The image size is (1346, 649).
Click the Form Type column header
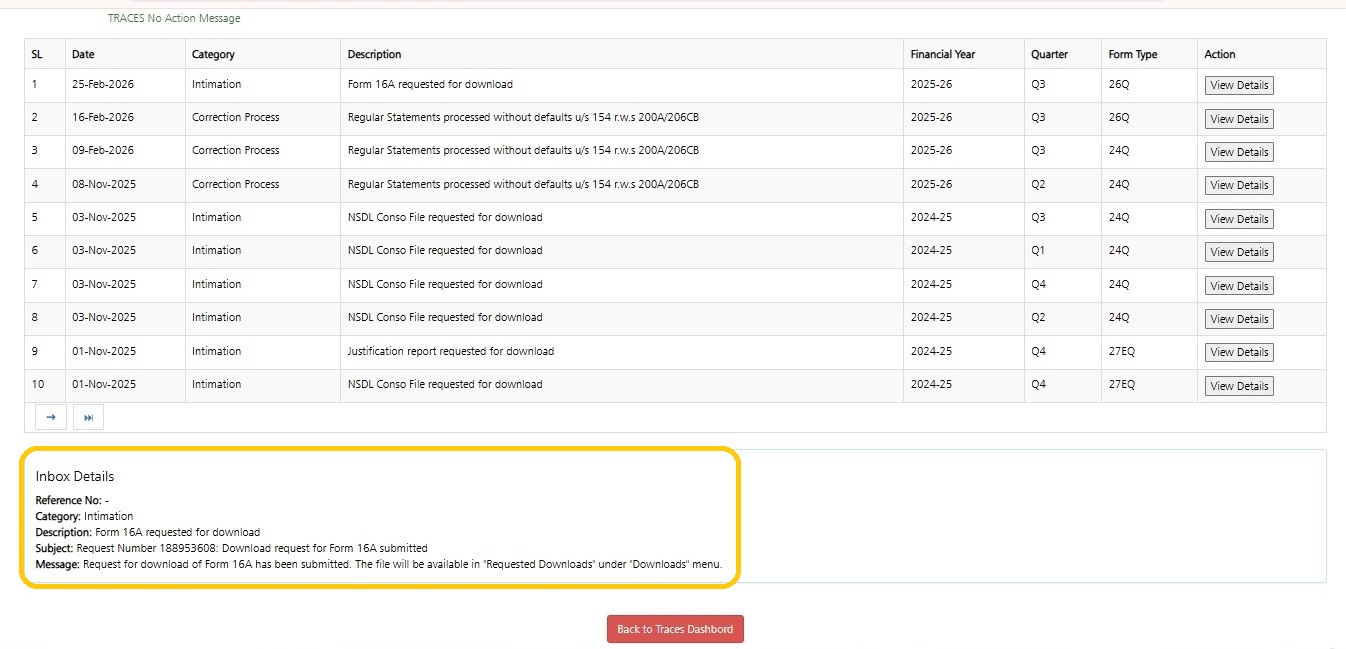pyautogui.click(x=1132, y=54)
